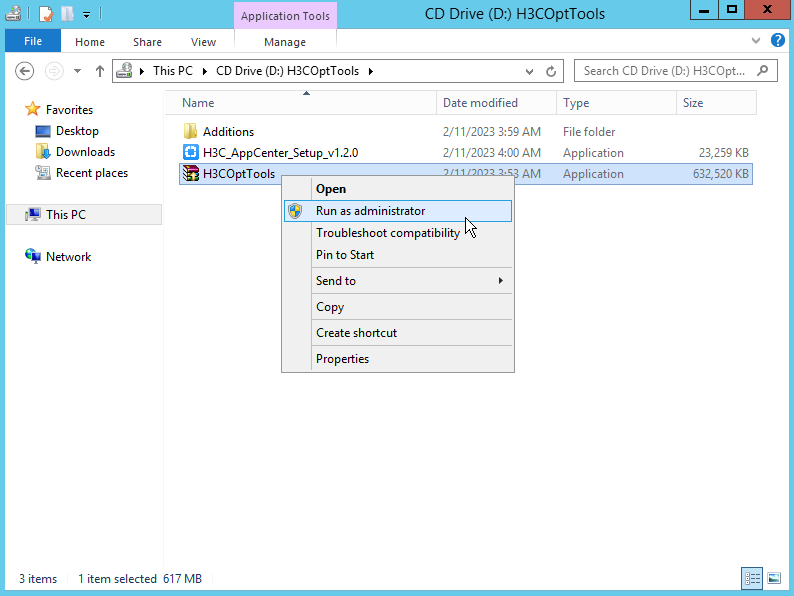
Task: Switch to Details view in status bar
Action: (x=752, y=578)
